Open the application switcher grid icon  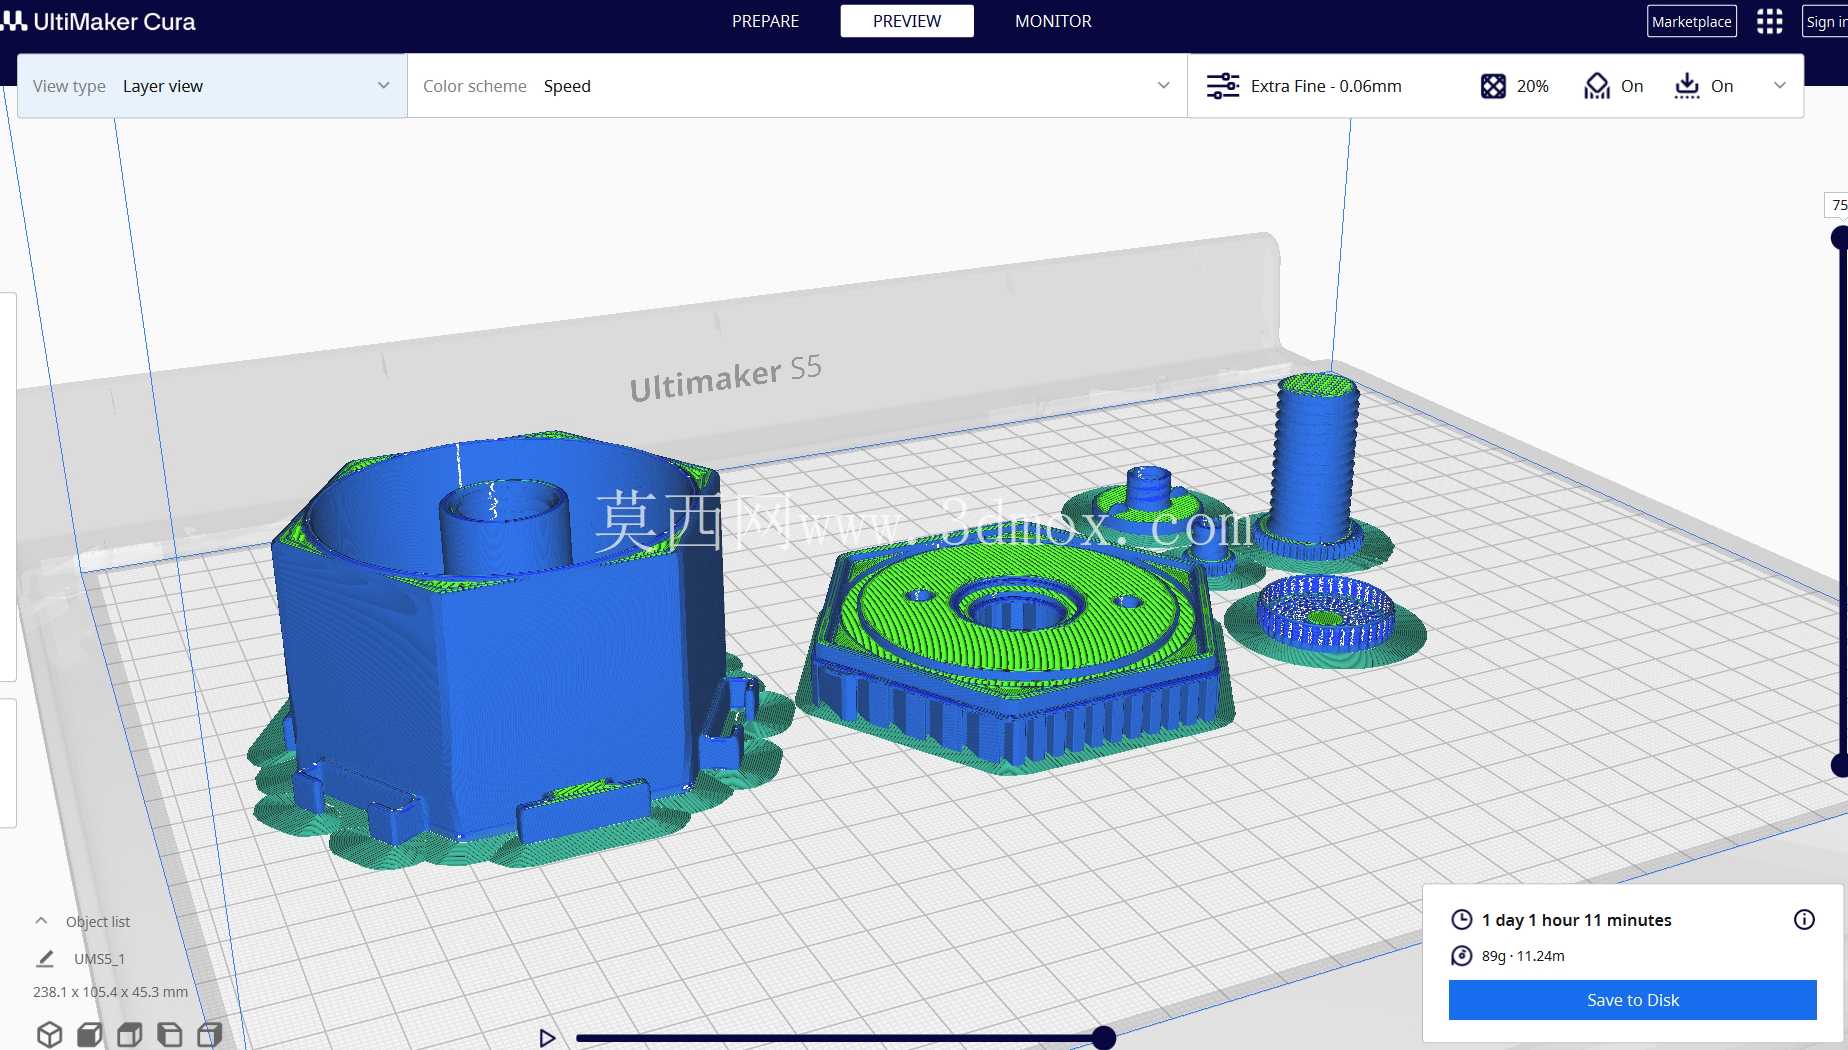click(1769, 21)
